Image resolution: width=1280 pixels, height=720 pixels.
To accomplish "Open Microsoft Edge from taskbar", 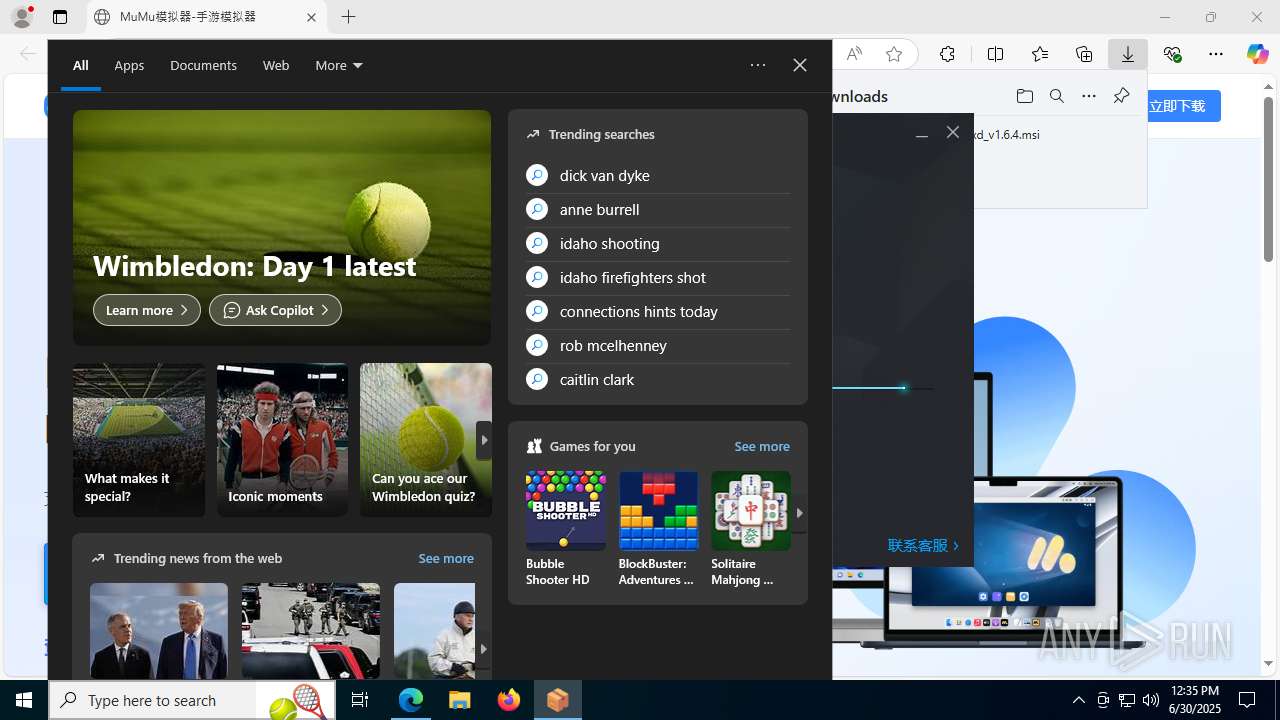I will click(411, 700).
